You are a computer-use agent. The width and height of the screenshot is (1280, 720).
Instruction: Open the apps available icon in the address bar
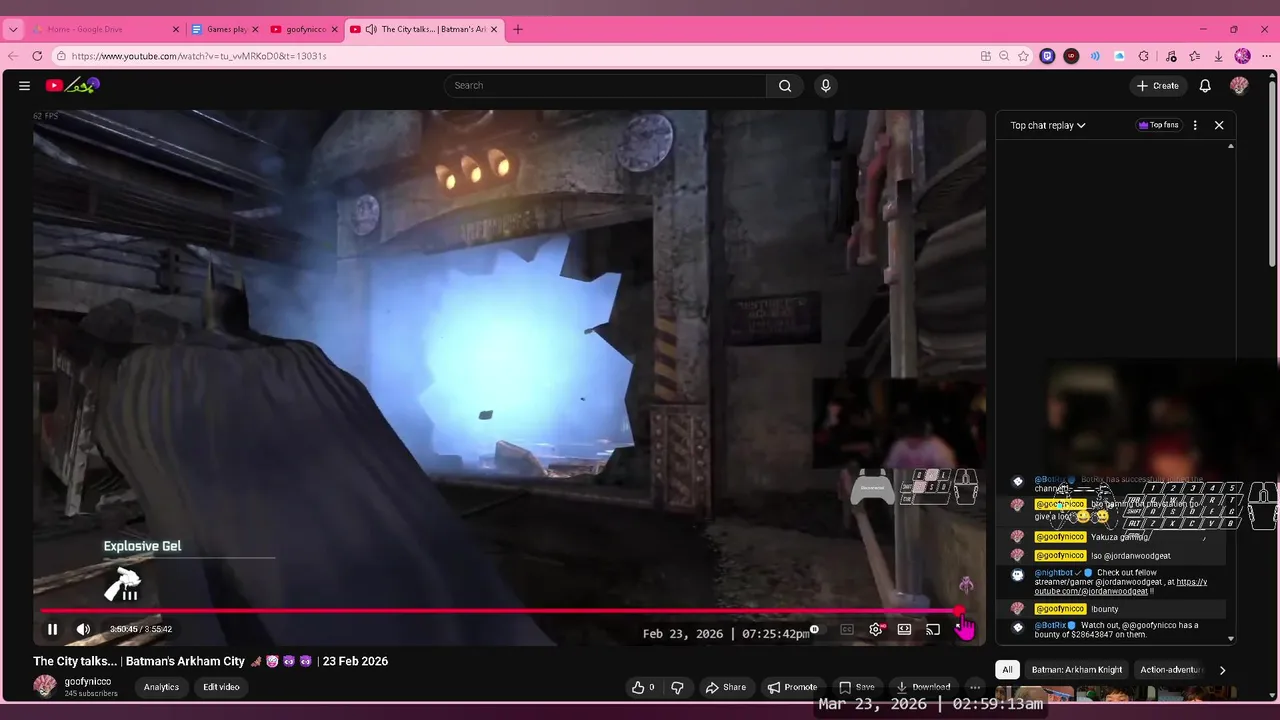pos(985,56)
